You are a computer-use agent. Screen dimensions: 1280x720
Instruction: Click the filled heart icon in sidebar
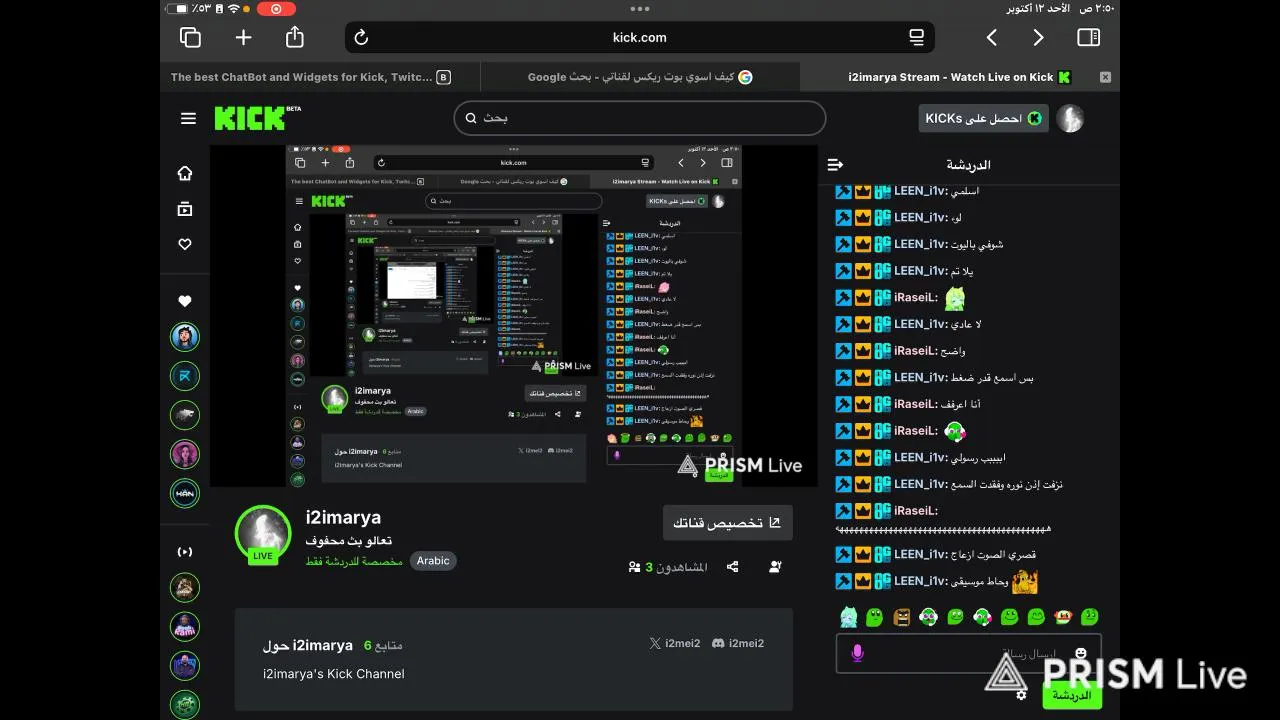(185, 301)
